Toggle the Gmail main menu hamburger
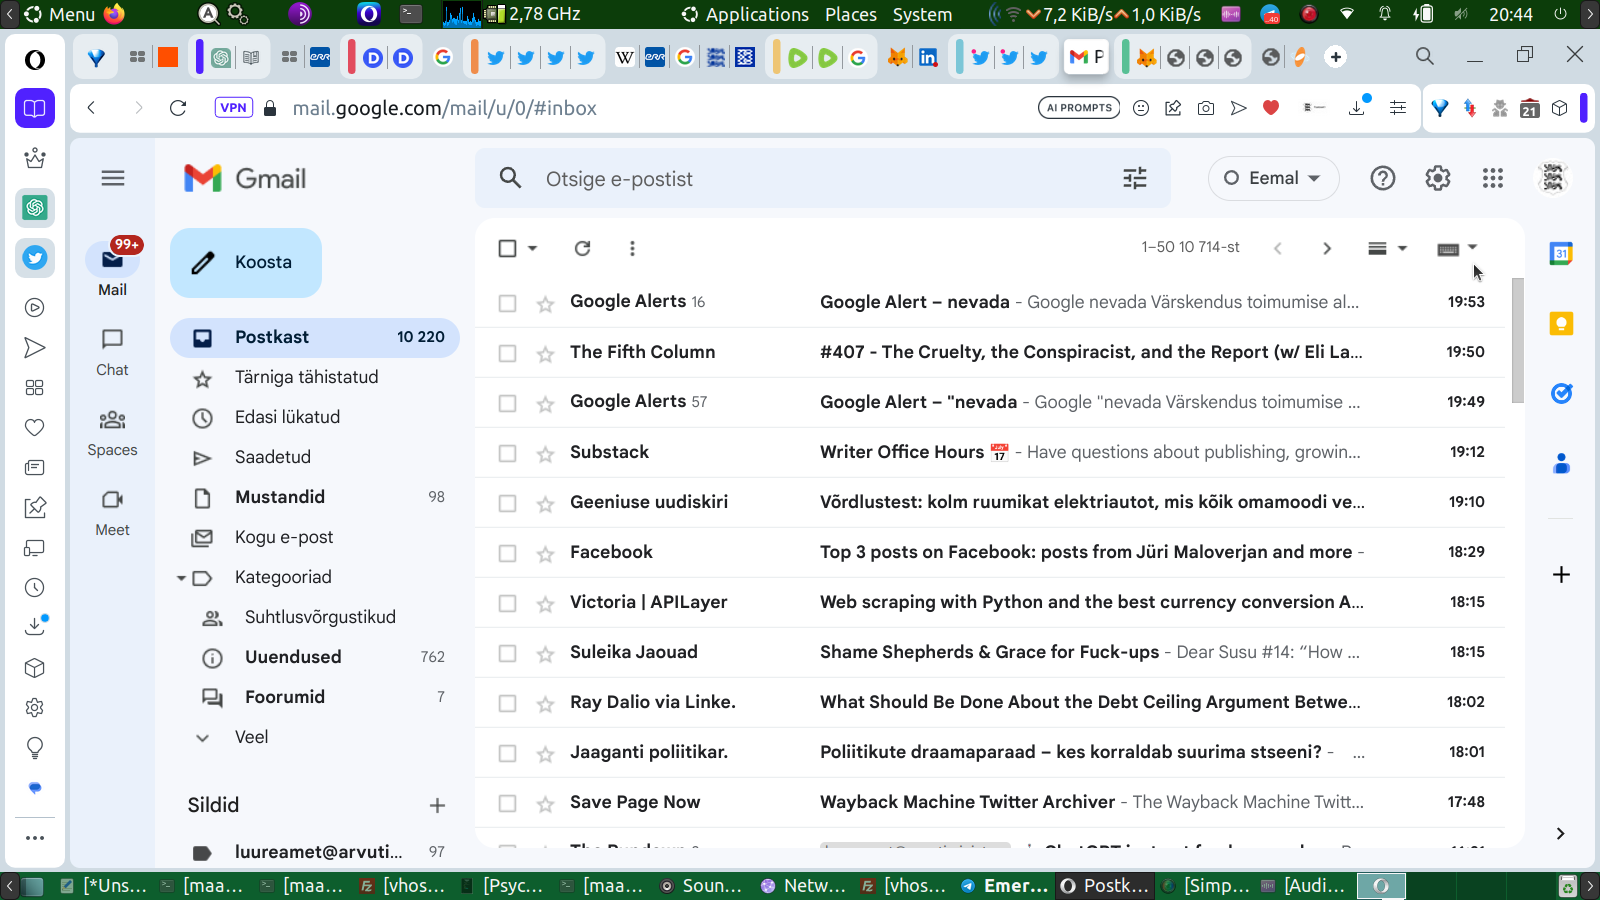The image size is (1600, 900). 113,178
